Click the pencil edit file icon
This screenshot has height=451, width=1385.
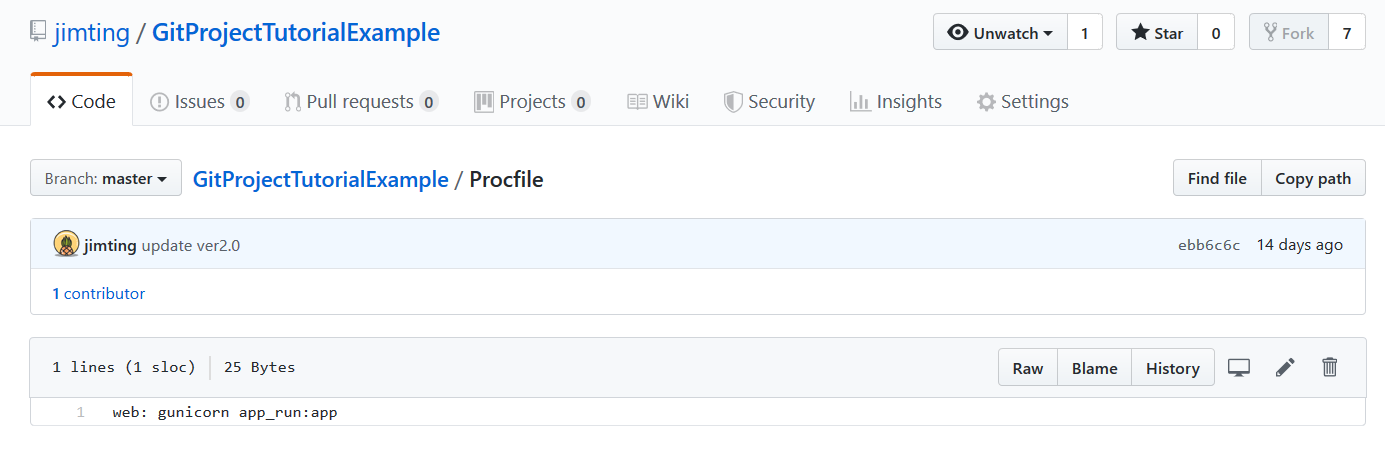tap(1285, 368)
